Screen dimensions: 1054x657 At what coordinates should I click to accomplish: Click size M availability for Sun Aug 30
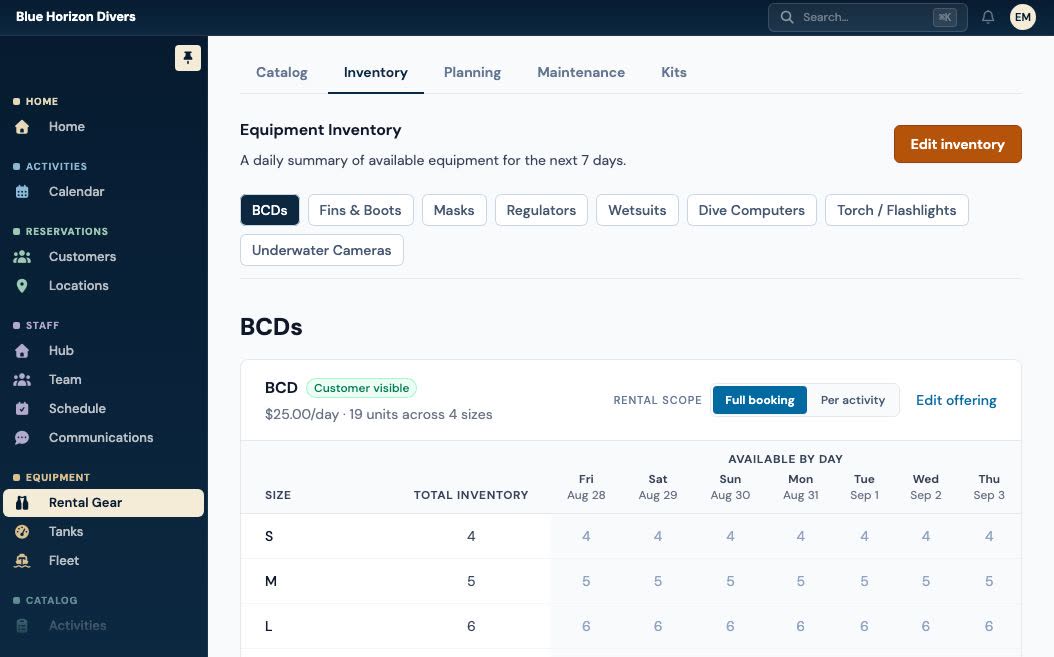(730, 582)
